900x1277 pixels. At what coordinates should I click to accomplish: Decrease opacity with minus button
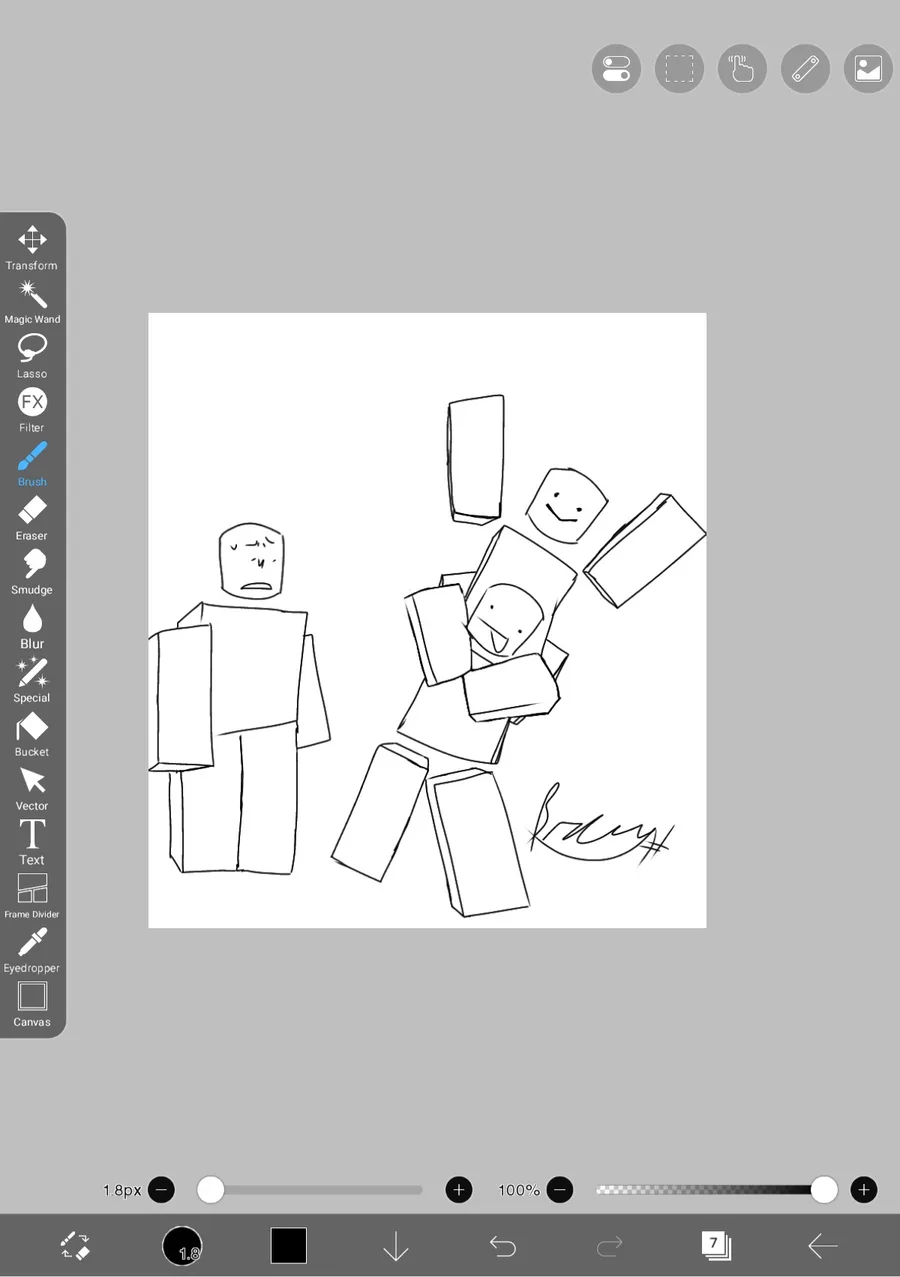point(560,1189)
